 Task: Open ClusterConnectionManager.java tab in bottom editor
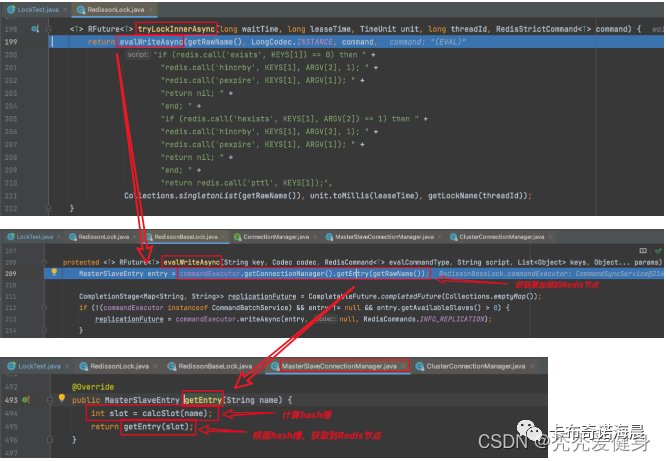pyautogui.click(x=471, y=366)
